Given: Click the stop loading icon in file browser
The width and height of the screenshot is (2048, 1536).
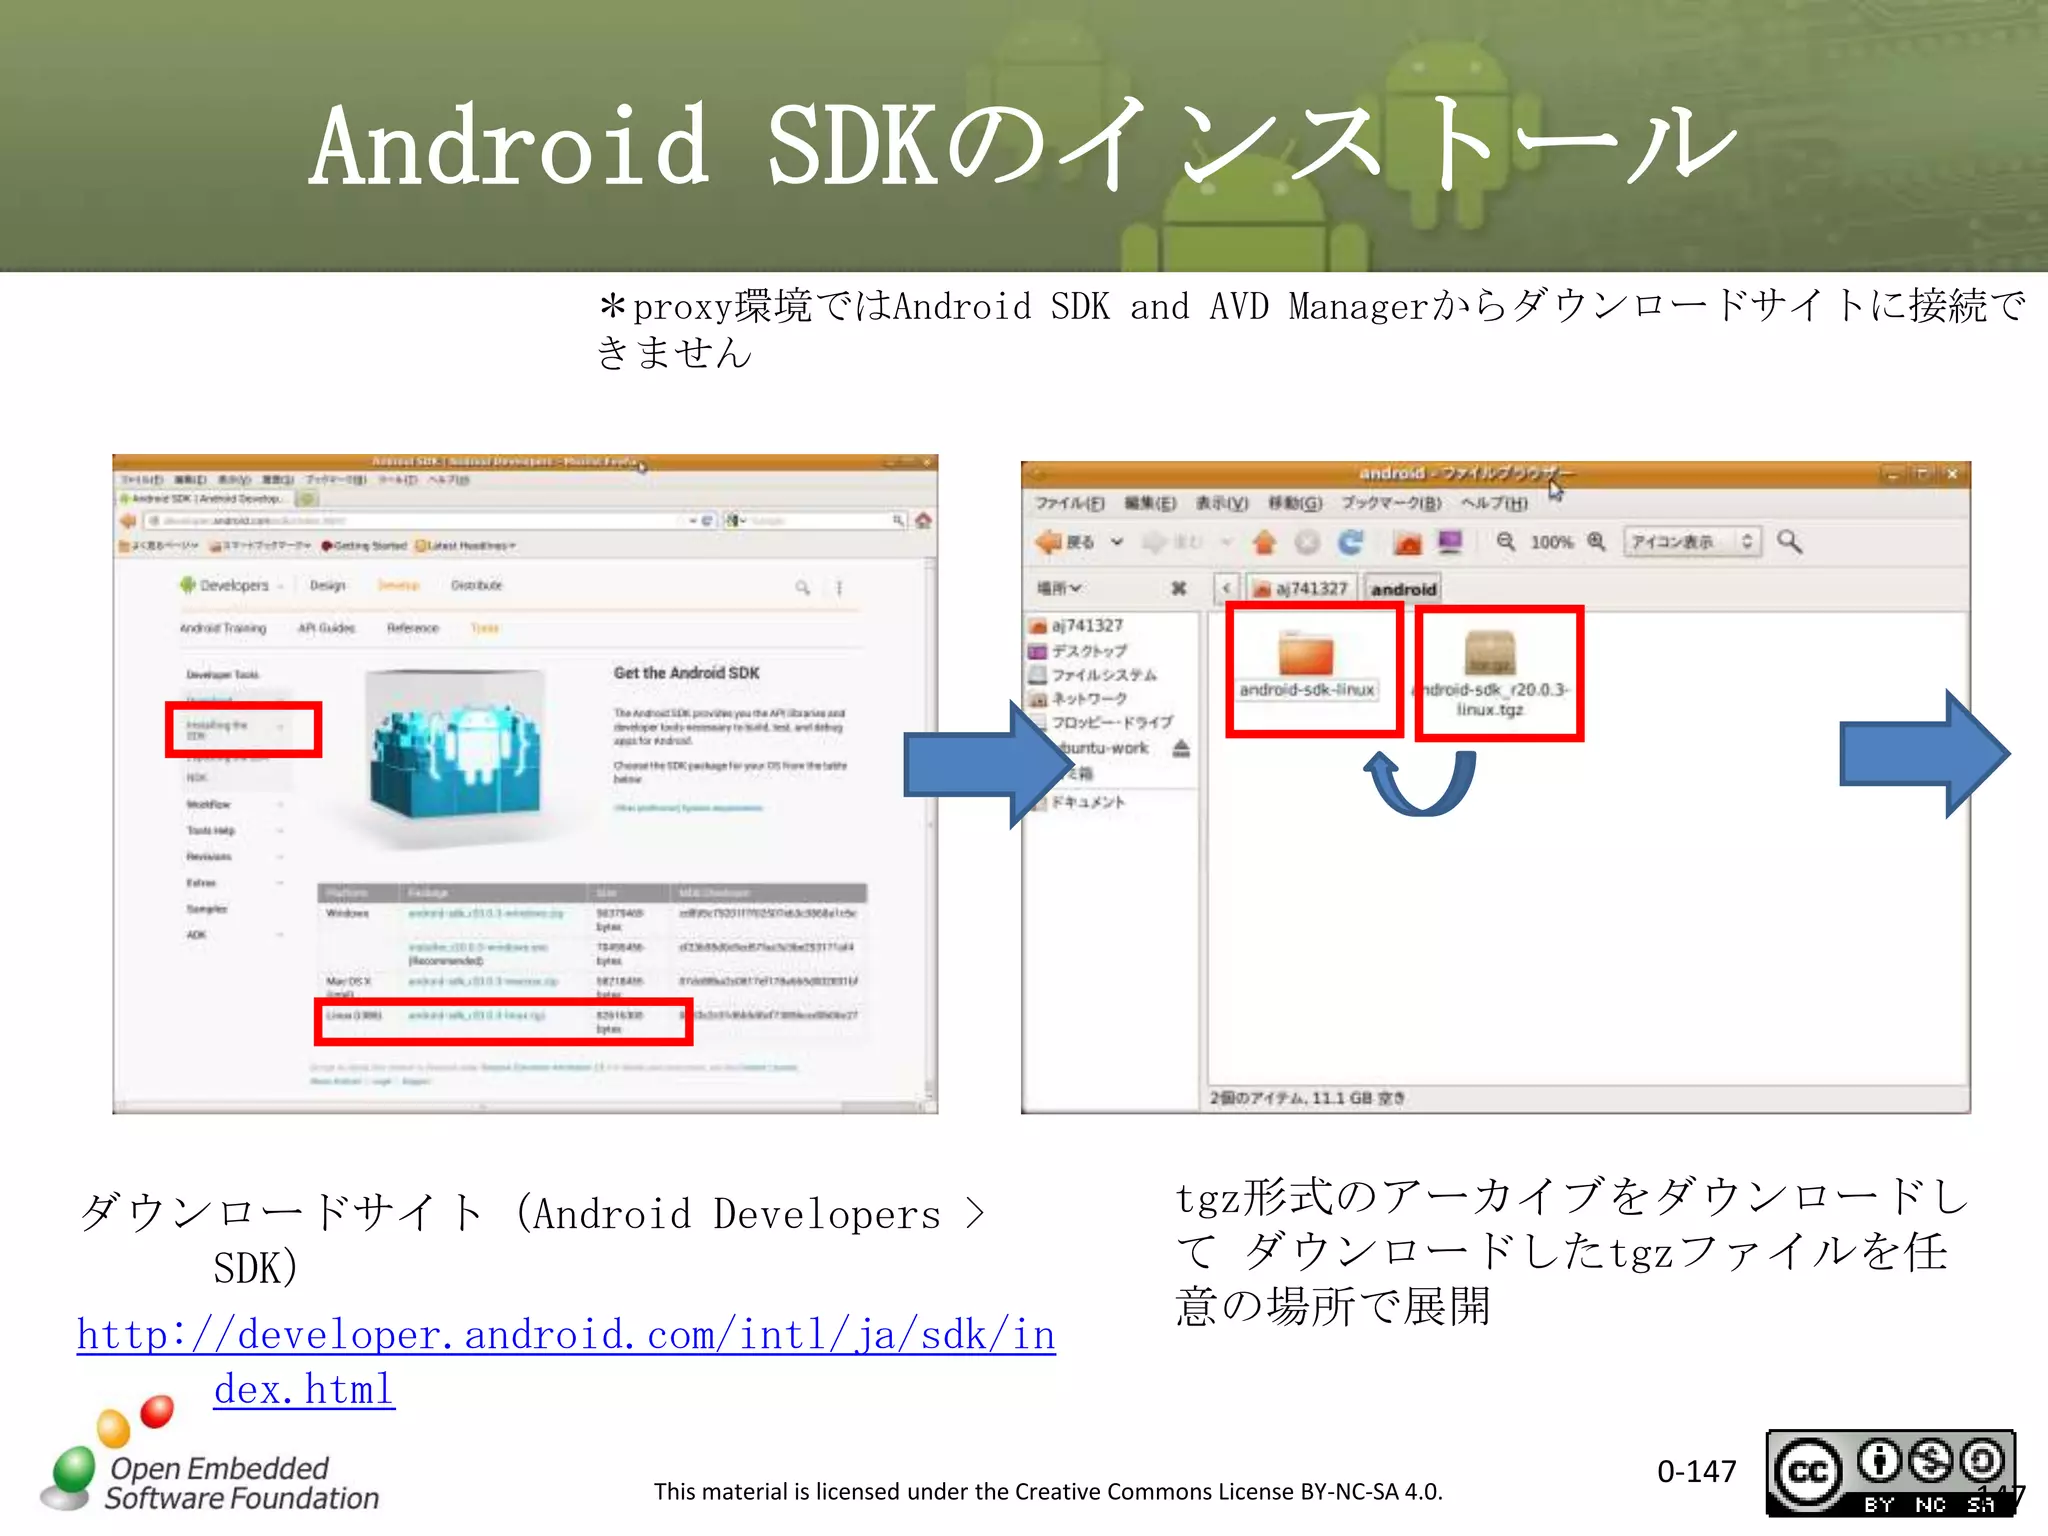Looking at the screenshot, I should 1307,542.
